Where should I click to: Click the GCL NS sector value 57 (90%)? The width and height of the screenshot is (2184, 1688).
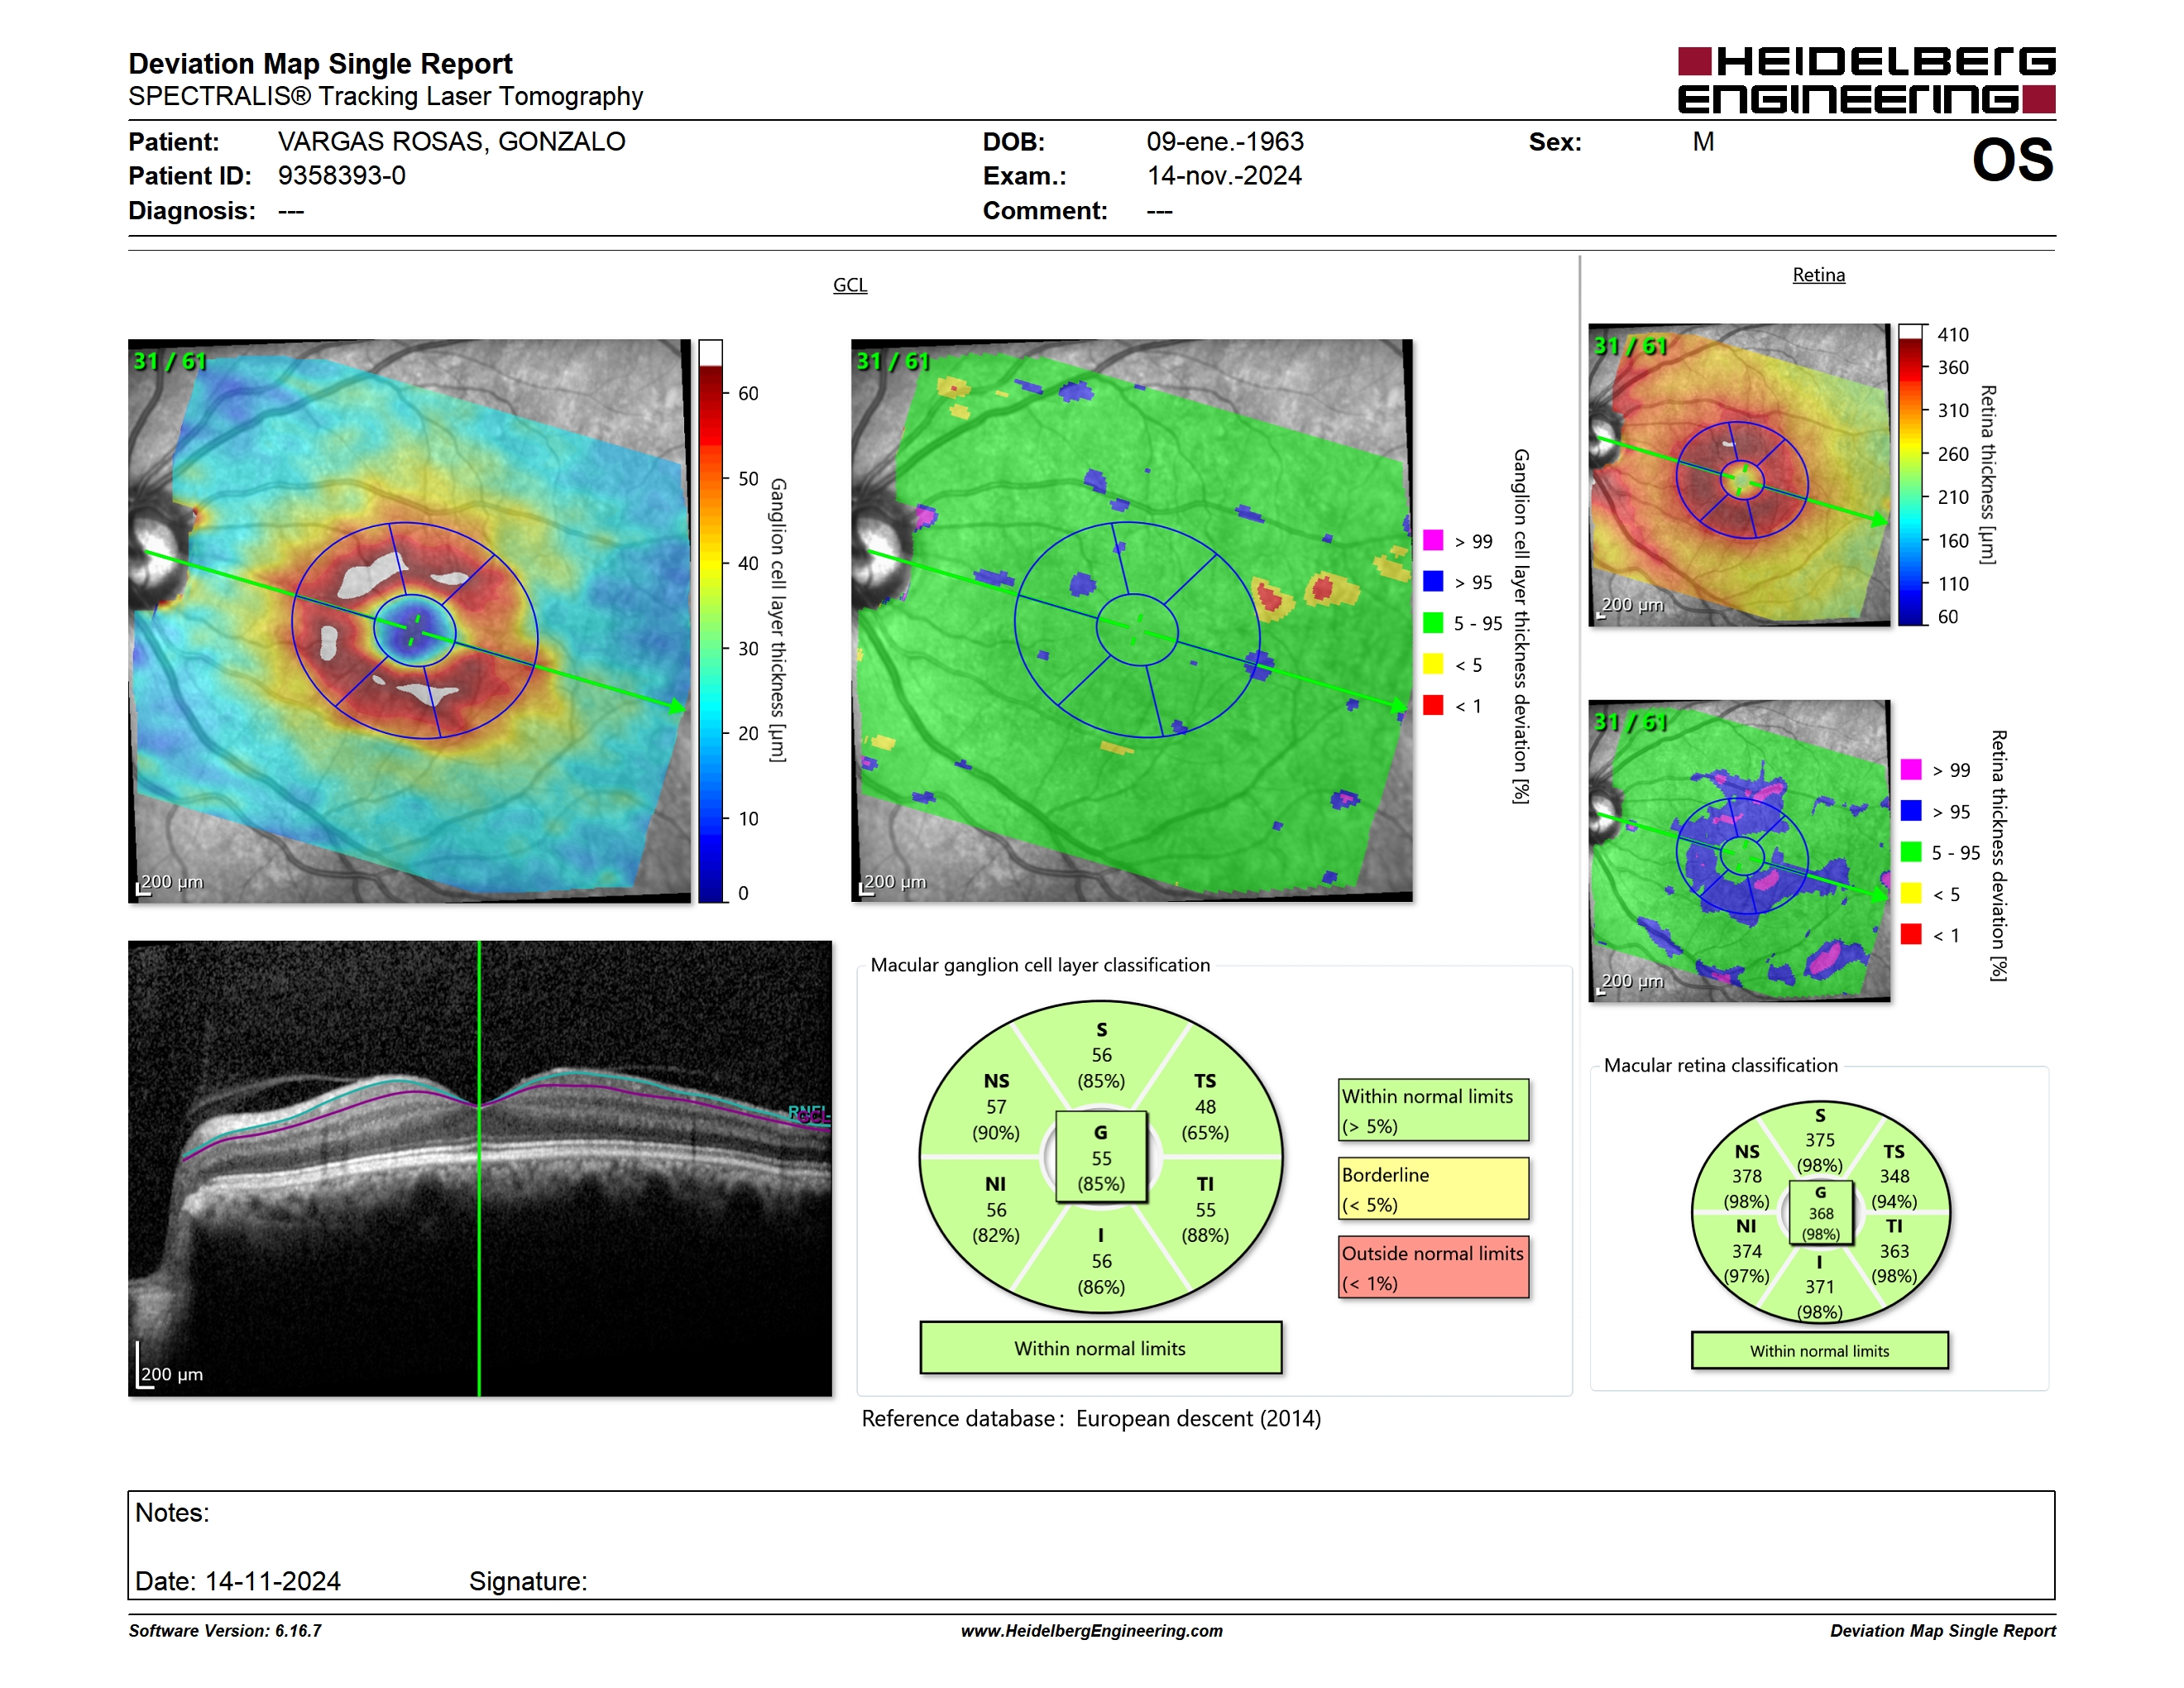pyautogui.click(x=996, y=1120)
